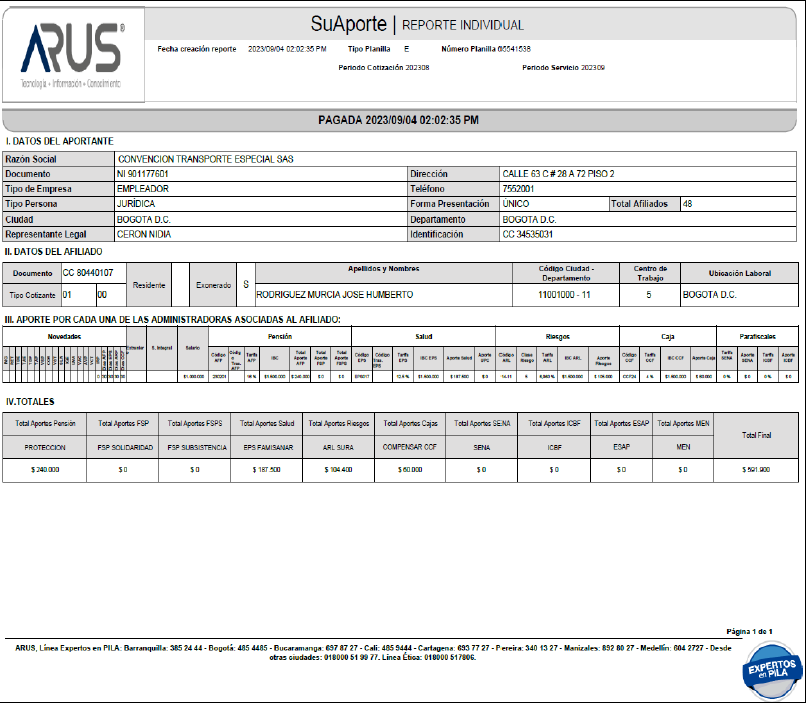This screenshot has height=706, width=812.
Task: Select the PAGADA payment status banner
Action: (x=398, y=120)
